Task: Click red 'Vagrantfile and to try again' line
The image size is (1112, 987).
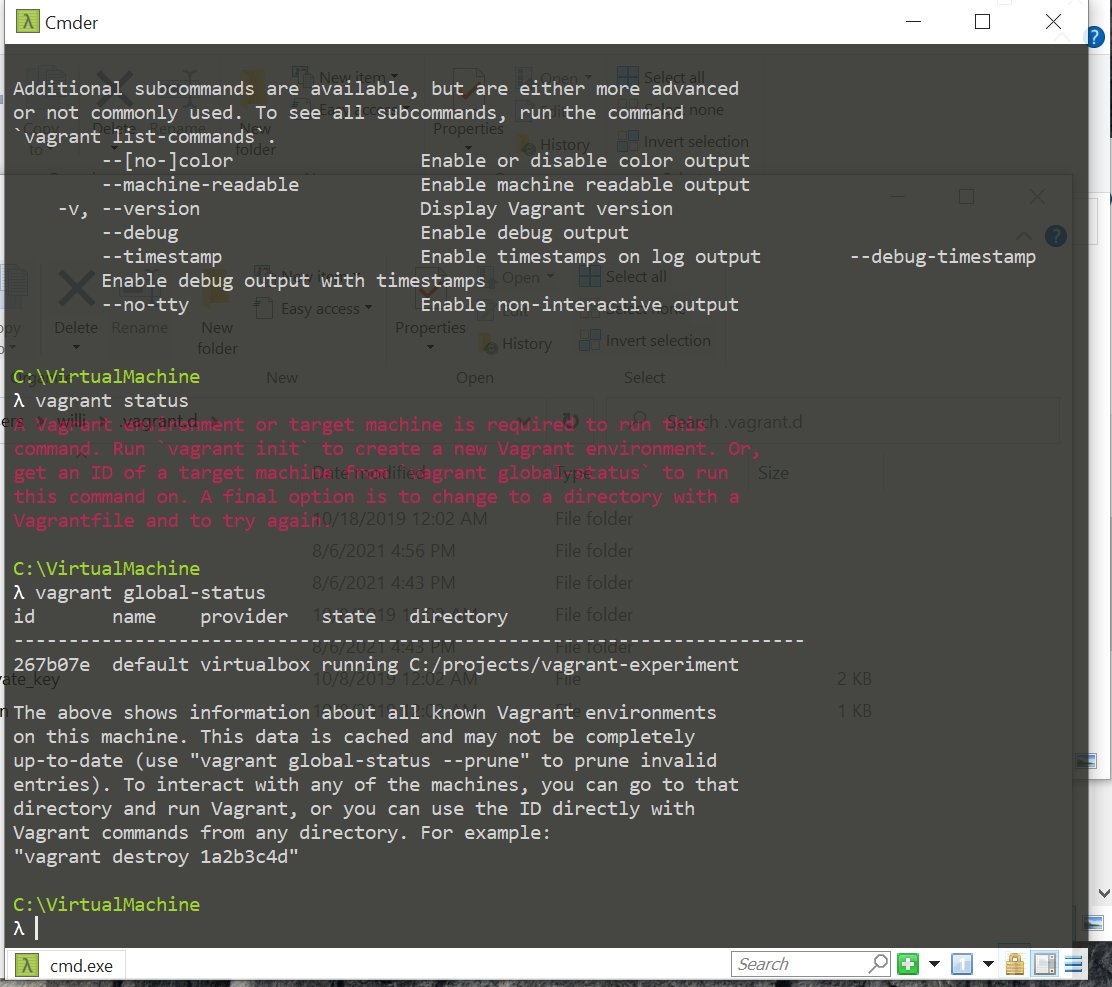Action: click(x=172, y=520)
